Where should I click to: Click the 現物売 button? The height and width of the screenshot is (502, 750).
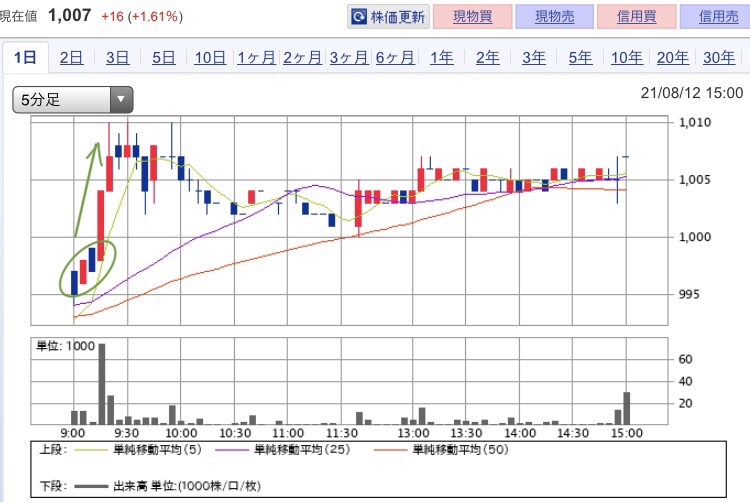[554, 17]
